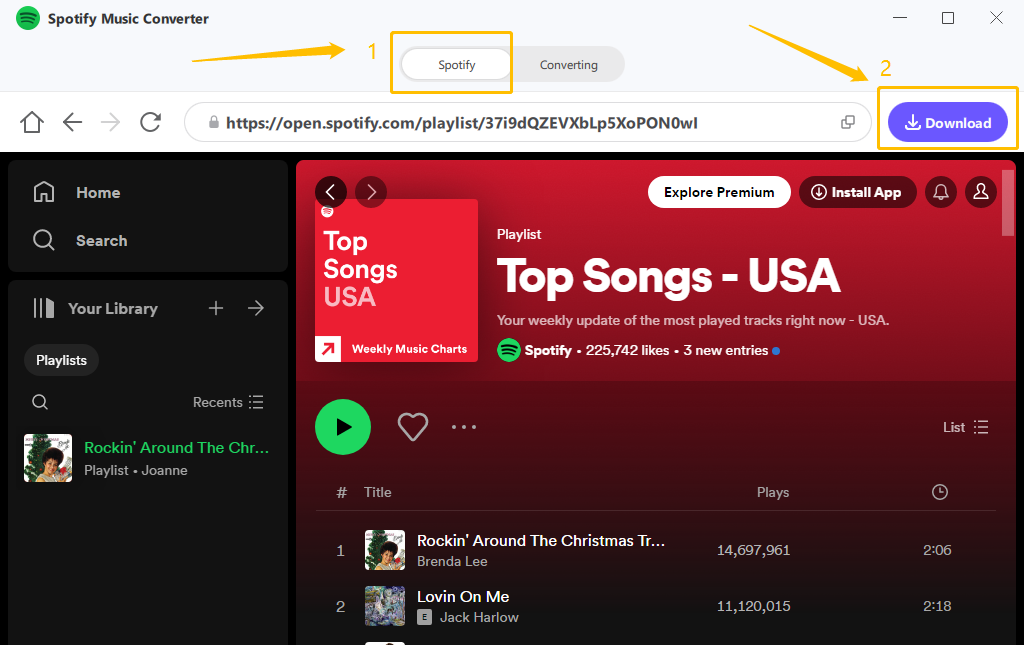
Task: Switch to the Converting tab
Action: (568, 64)
